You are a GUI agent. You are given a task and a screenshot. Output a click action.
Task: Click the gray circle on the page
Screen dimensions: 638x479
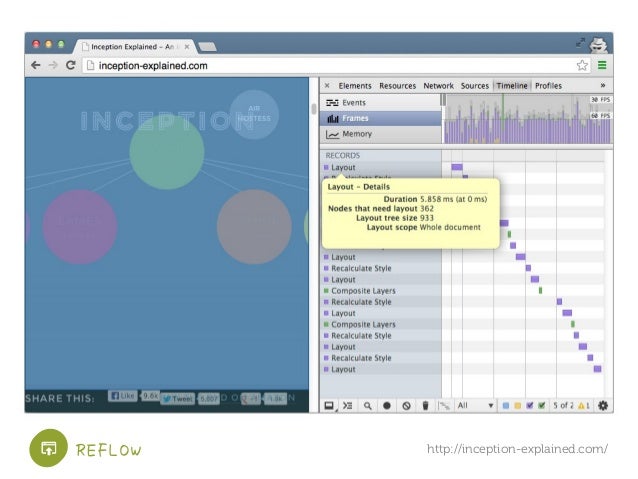pos(254,227)
